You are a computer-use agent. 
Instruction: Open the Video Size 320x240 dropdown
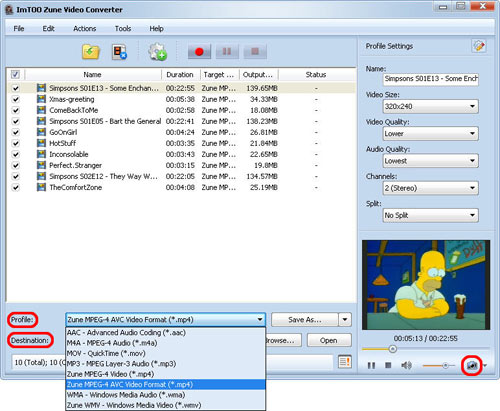click(431, 106)
